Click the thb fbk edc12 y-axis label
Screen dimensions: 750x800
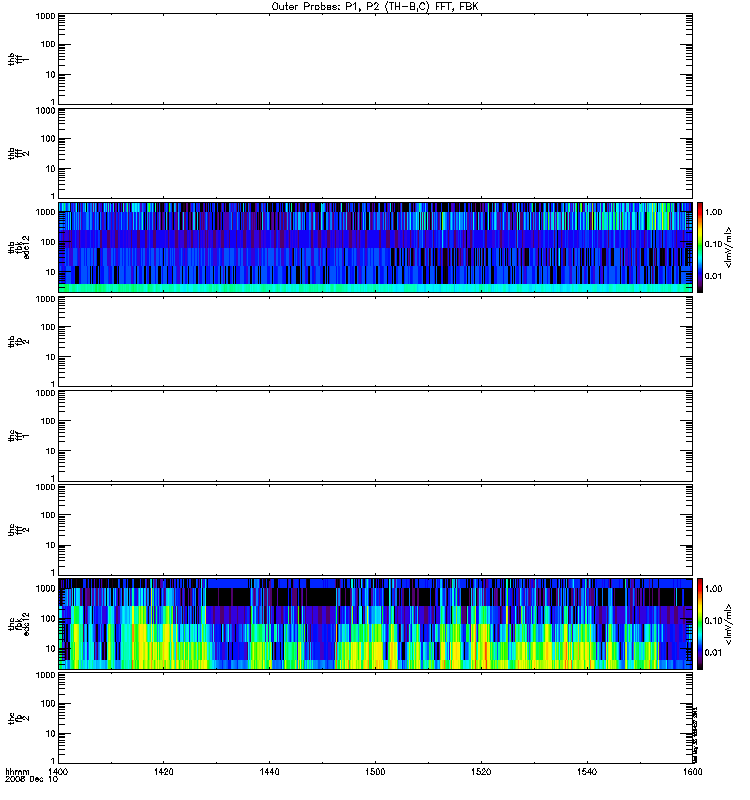coord(19,247)
